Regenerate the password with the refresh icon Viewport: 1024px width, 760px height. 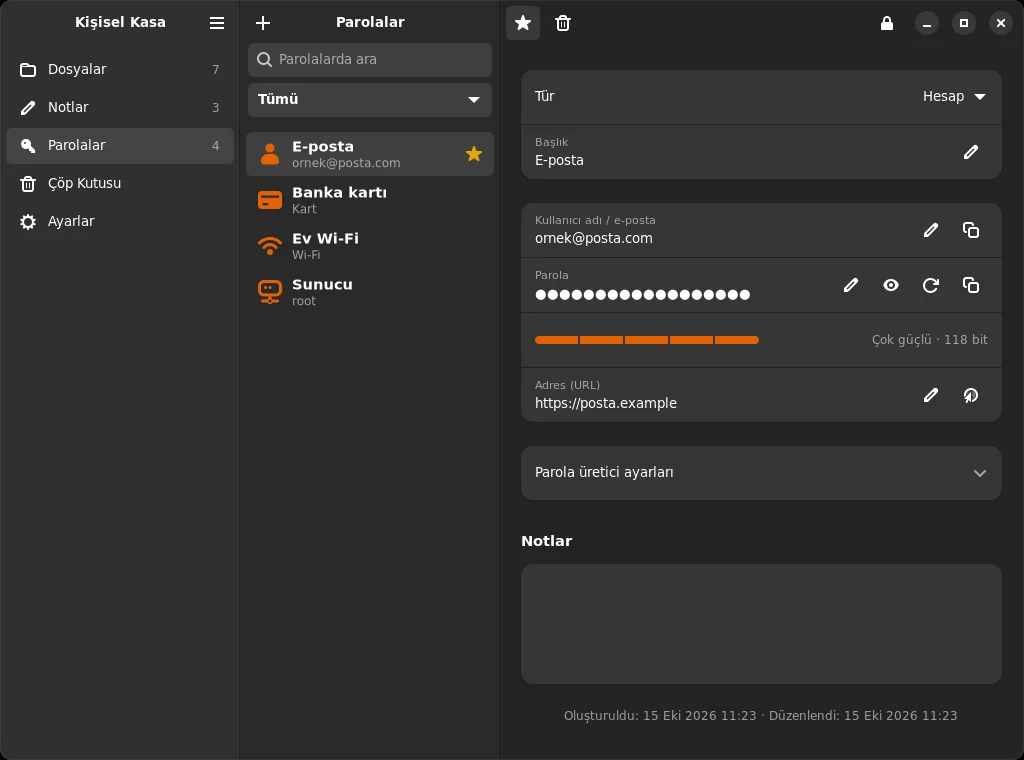pos(931,285)
